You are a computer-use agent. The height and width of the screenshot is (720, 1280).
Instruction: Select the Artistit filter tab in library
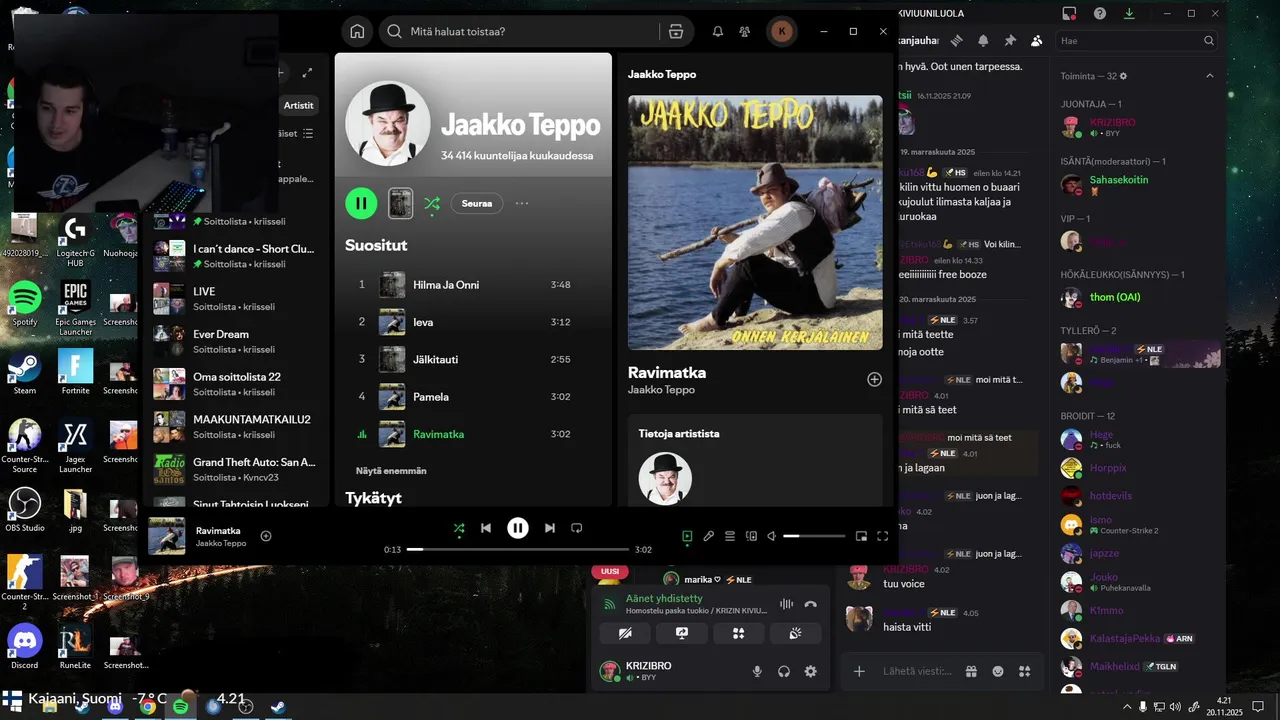(x=298, y=105)
